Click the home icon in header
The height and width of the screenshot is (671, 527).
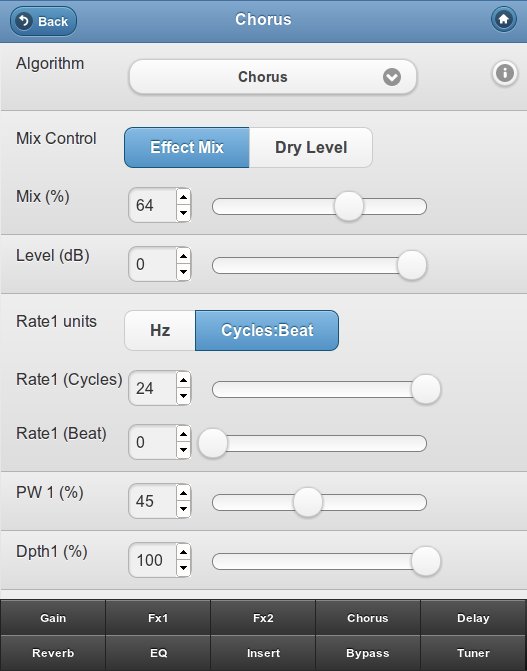[503, 19]
